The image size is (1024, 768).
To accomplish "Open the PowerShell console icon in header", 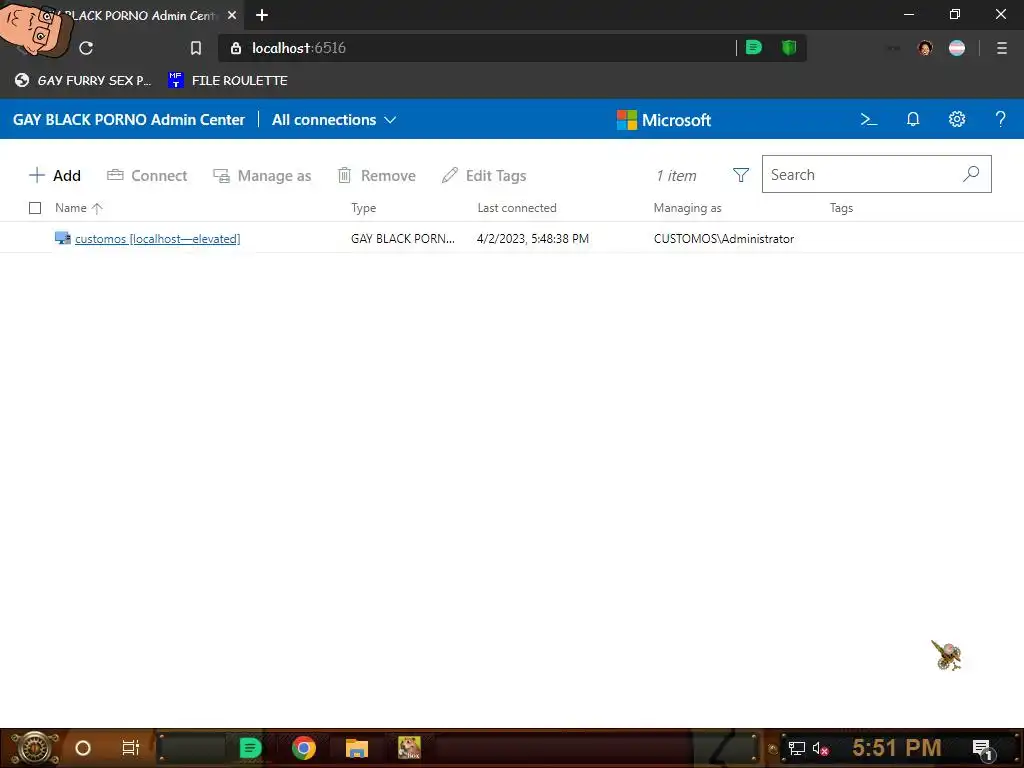I will (869, 120).
